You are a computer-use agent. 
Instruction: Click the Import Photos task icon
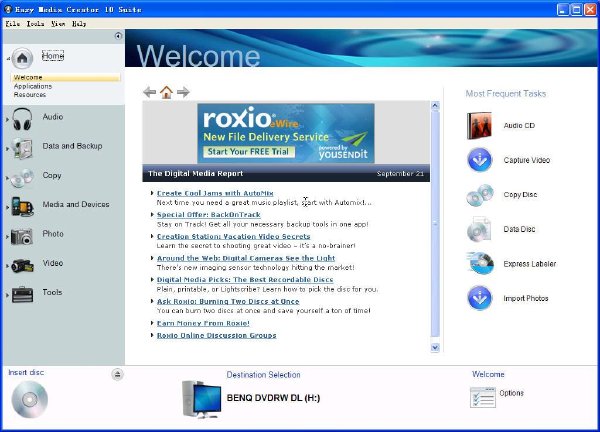(479, 298)
